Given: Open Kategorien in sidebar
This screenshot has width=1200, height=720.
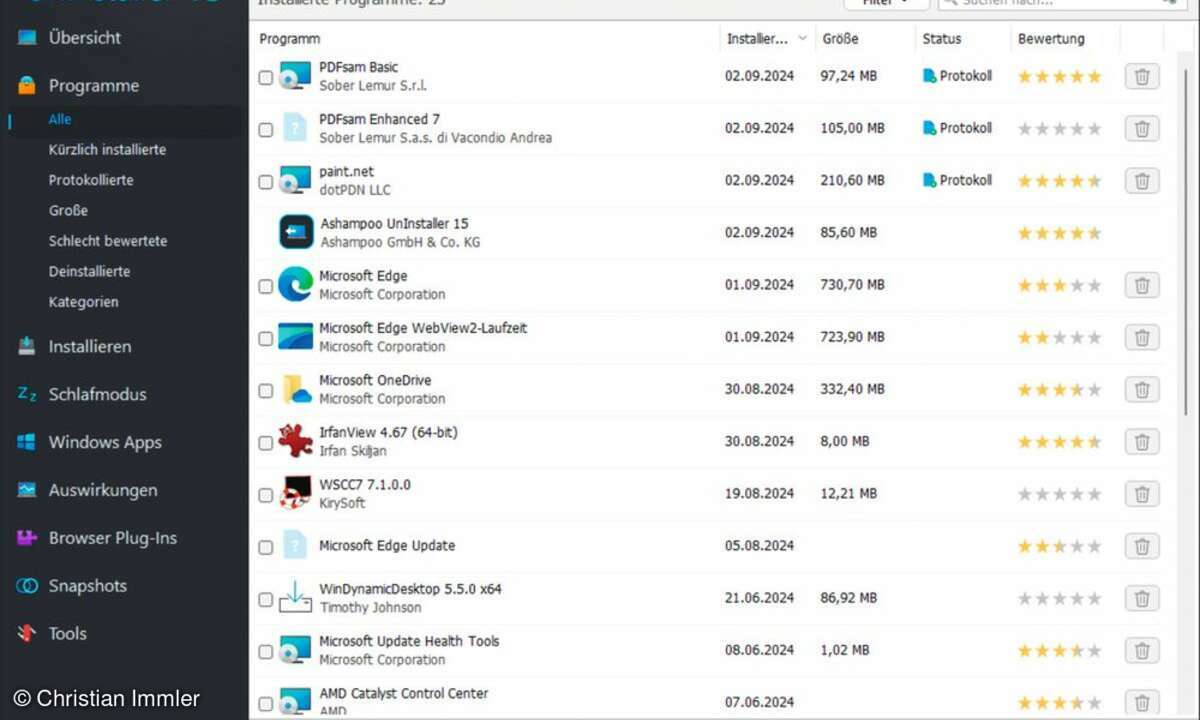Looking at the screenshot, I should tap(83, 302).
